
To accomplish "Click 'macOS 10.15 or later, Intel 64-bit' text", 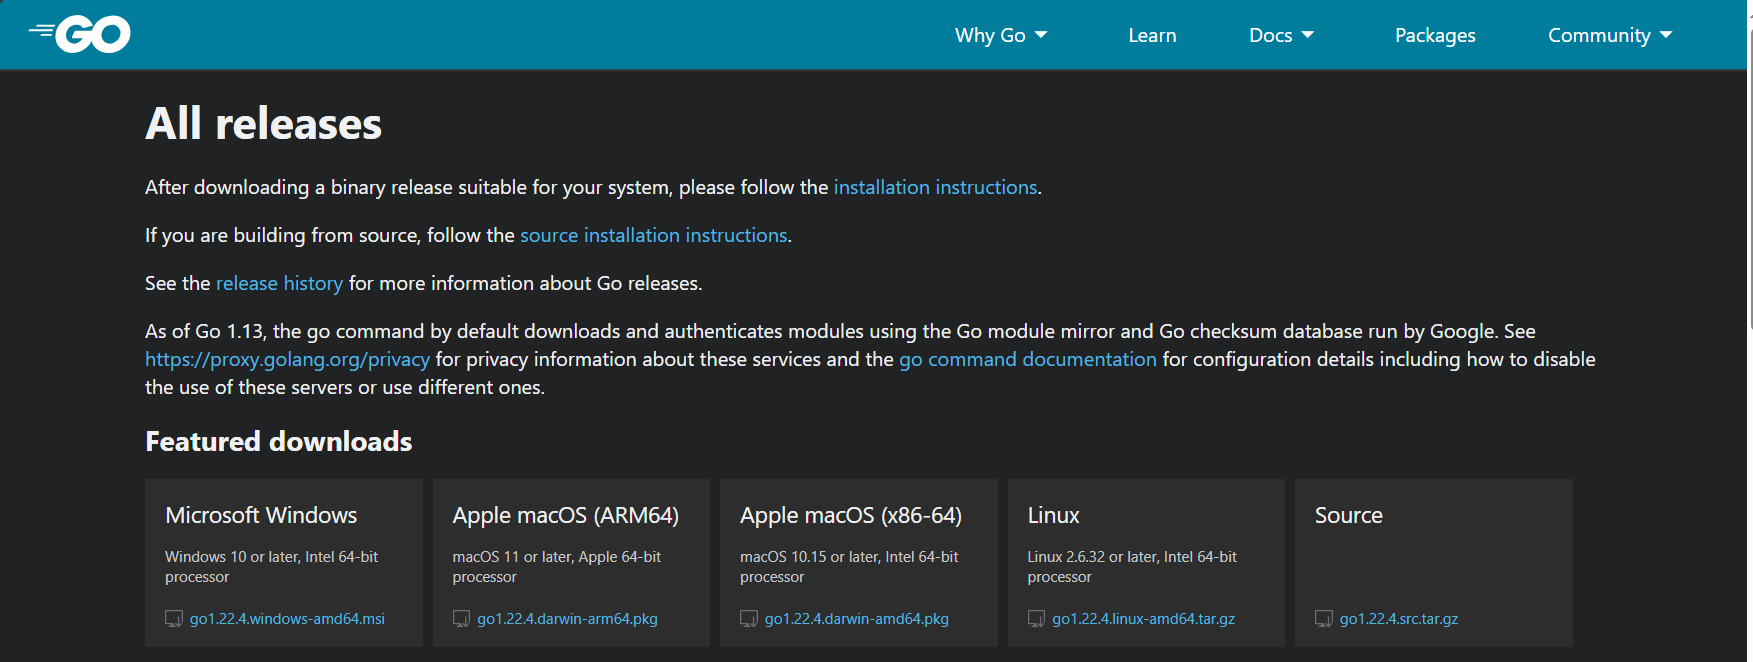I will [x=849, y=557].
